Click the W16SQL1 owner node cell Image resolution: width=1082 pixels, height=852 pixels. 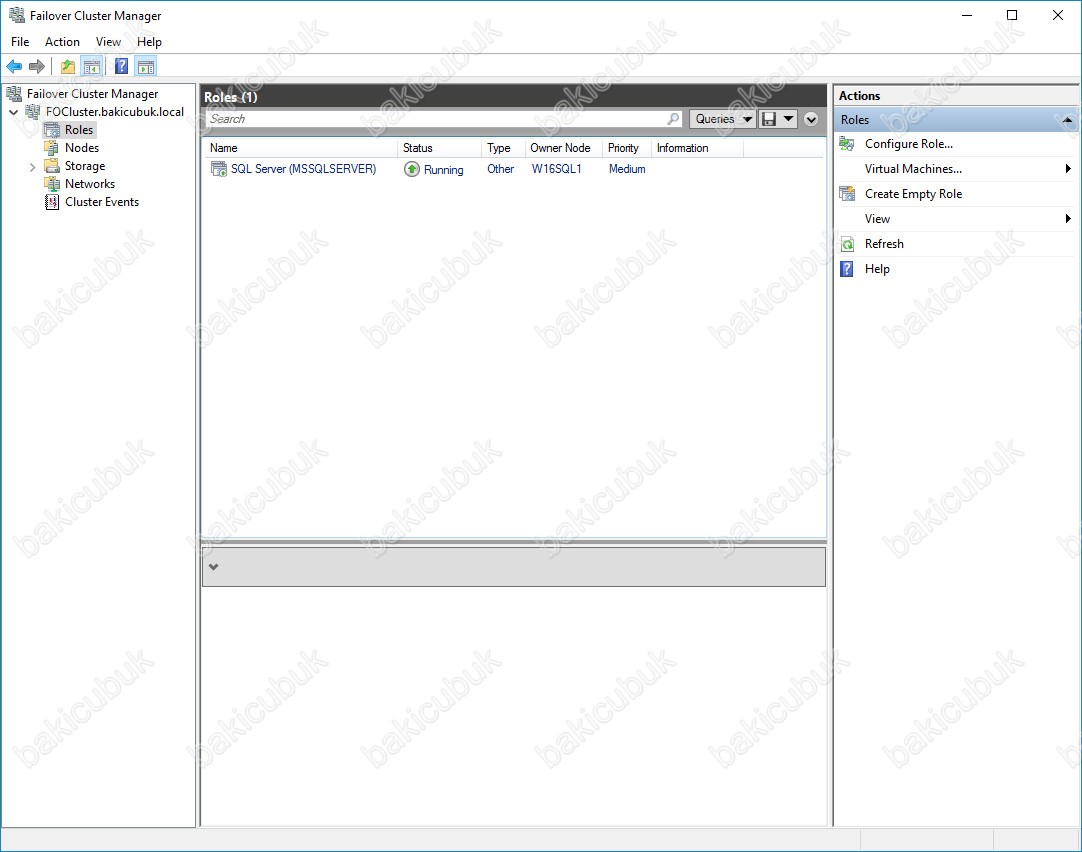click(556, 169)
